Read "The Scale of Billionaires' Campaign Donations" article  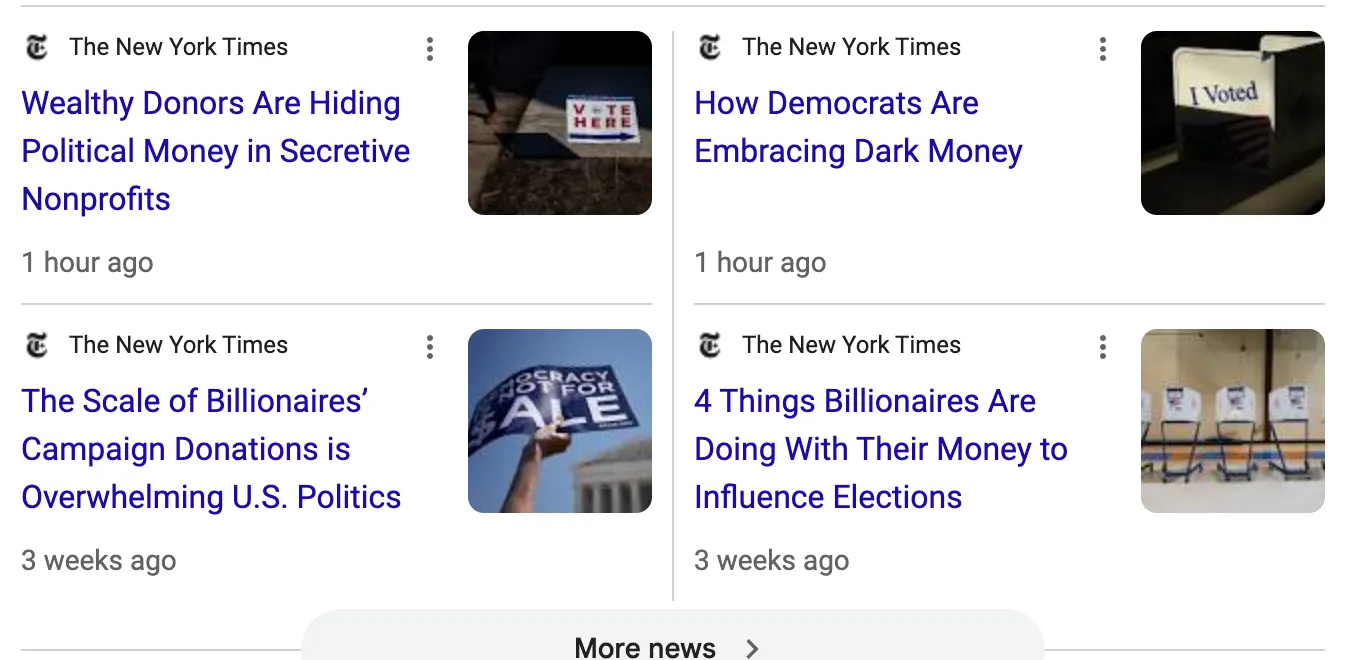(211, 449)
